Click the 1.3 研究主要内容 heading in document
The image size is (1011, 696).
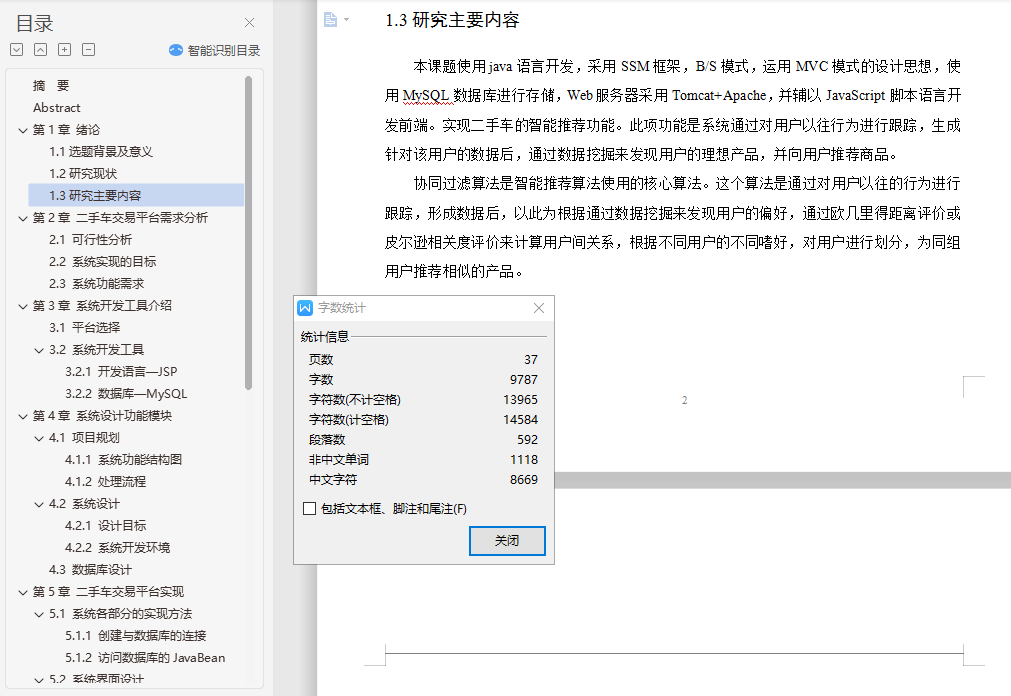click(452, 20)
